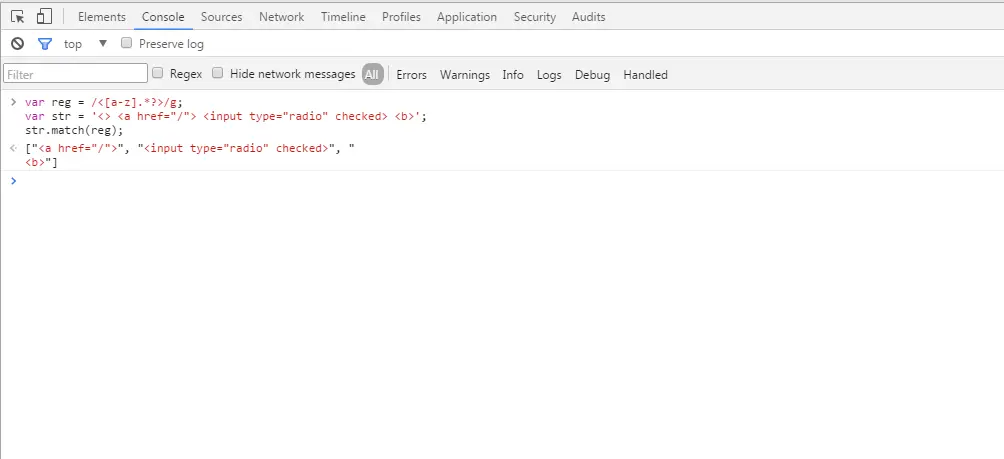Open the top context dropdown arrow
The height and width of the screenshot is (459, 1004).
coord(102,44)
